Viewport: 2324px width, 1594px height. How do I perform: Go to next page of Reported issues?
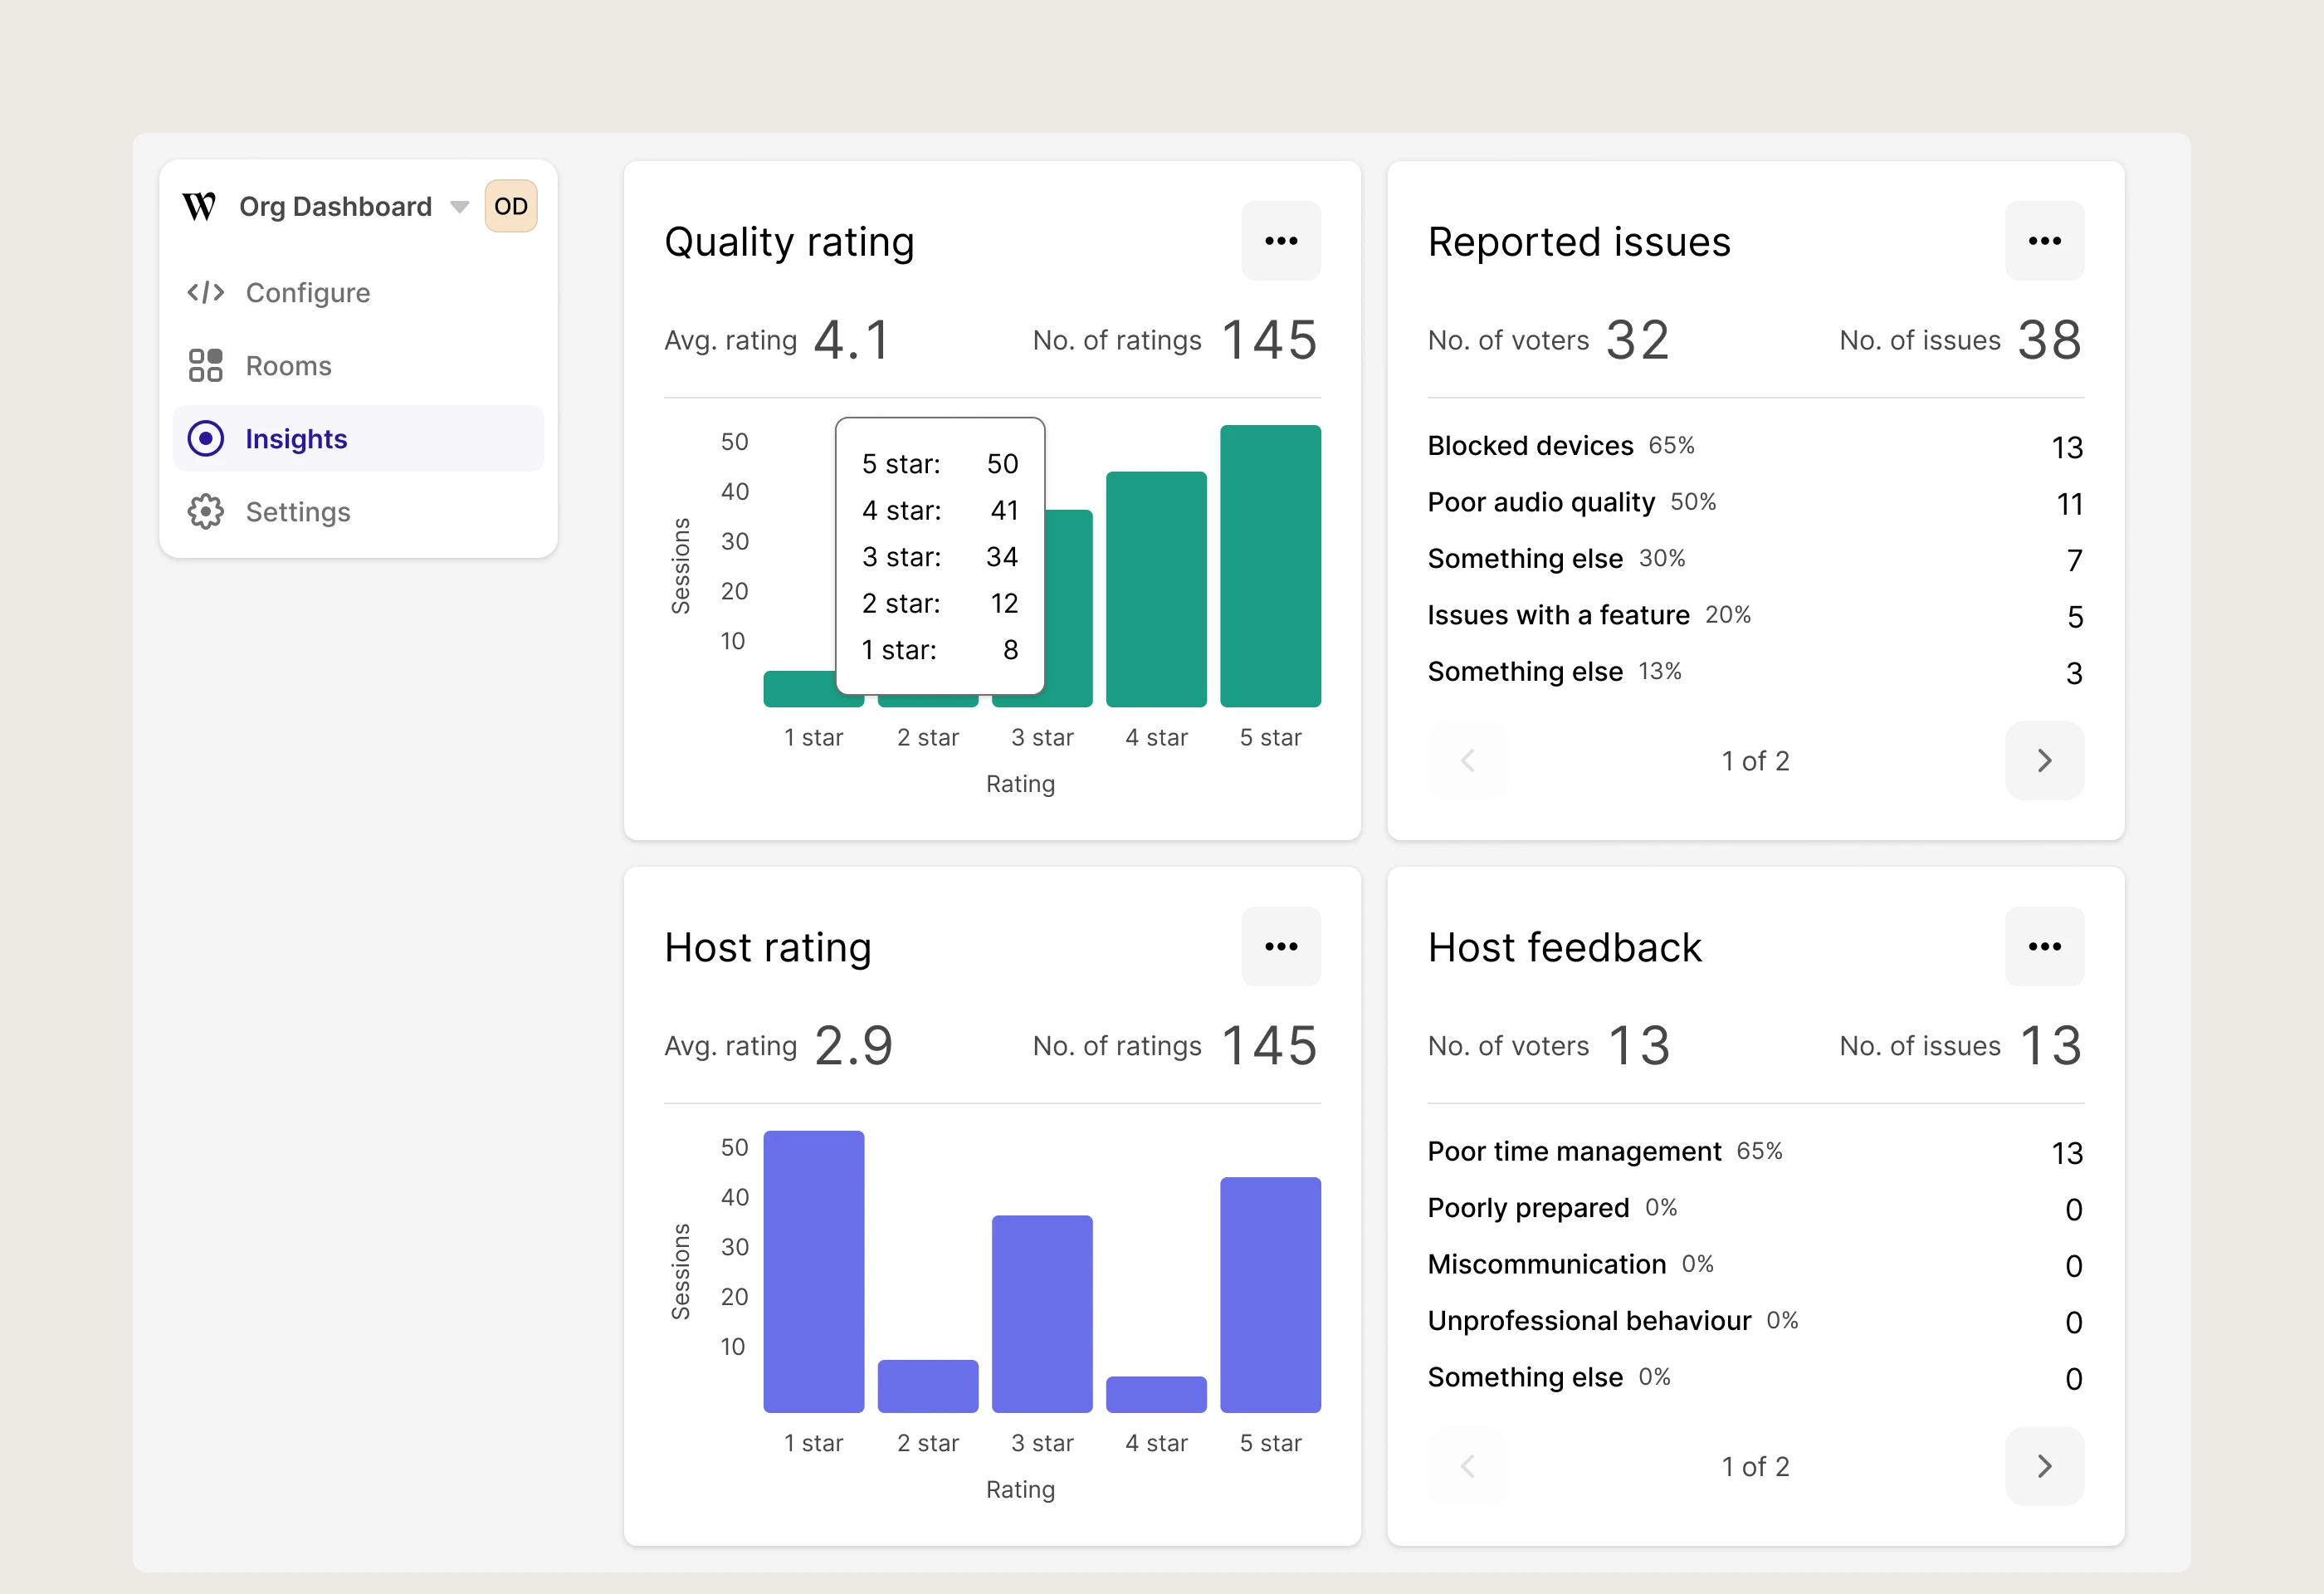[x=2045, y=761]
